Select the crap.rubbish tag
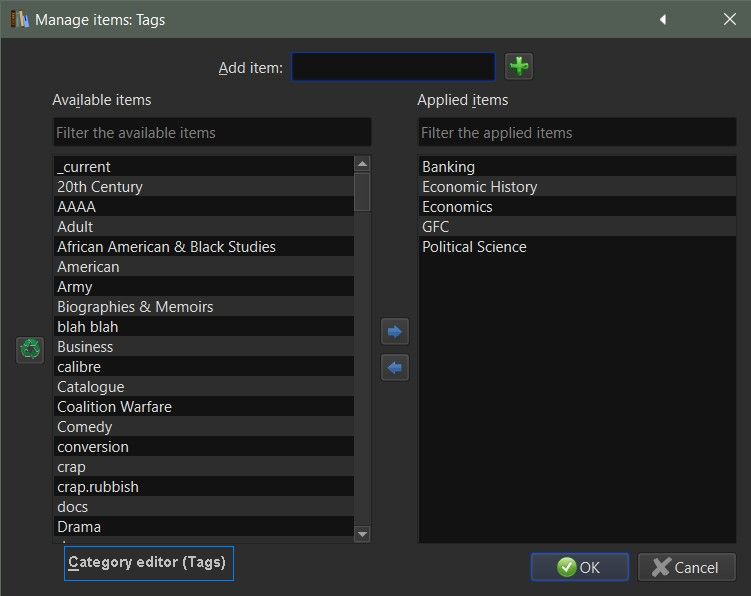751x596 pixels. (204, 486)
